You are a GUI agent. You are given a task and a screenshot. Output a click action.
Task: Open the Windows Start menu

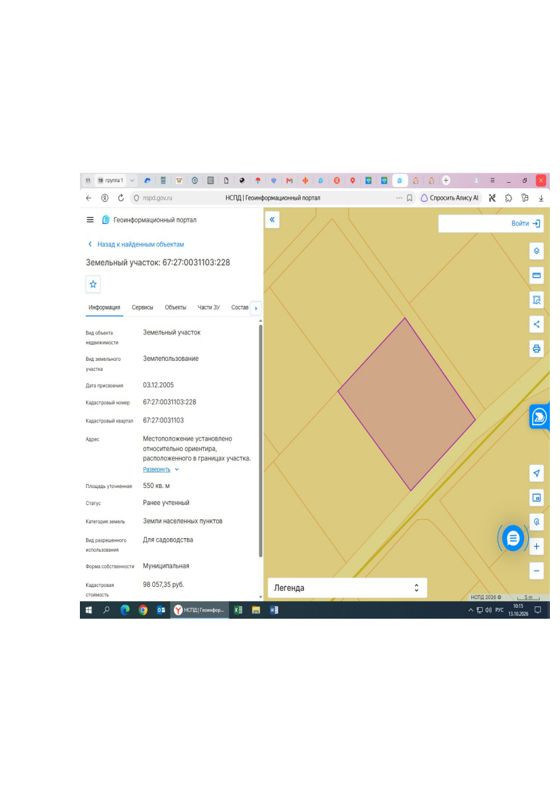click(88, 610)
